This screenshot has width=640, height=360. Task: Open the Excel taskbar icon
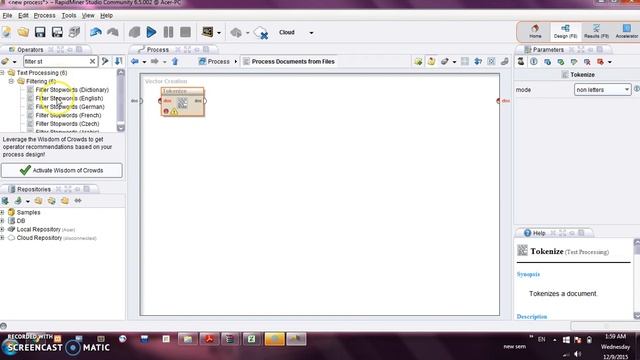click(252, 339)
